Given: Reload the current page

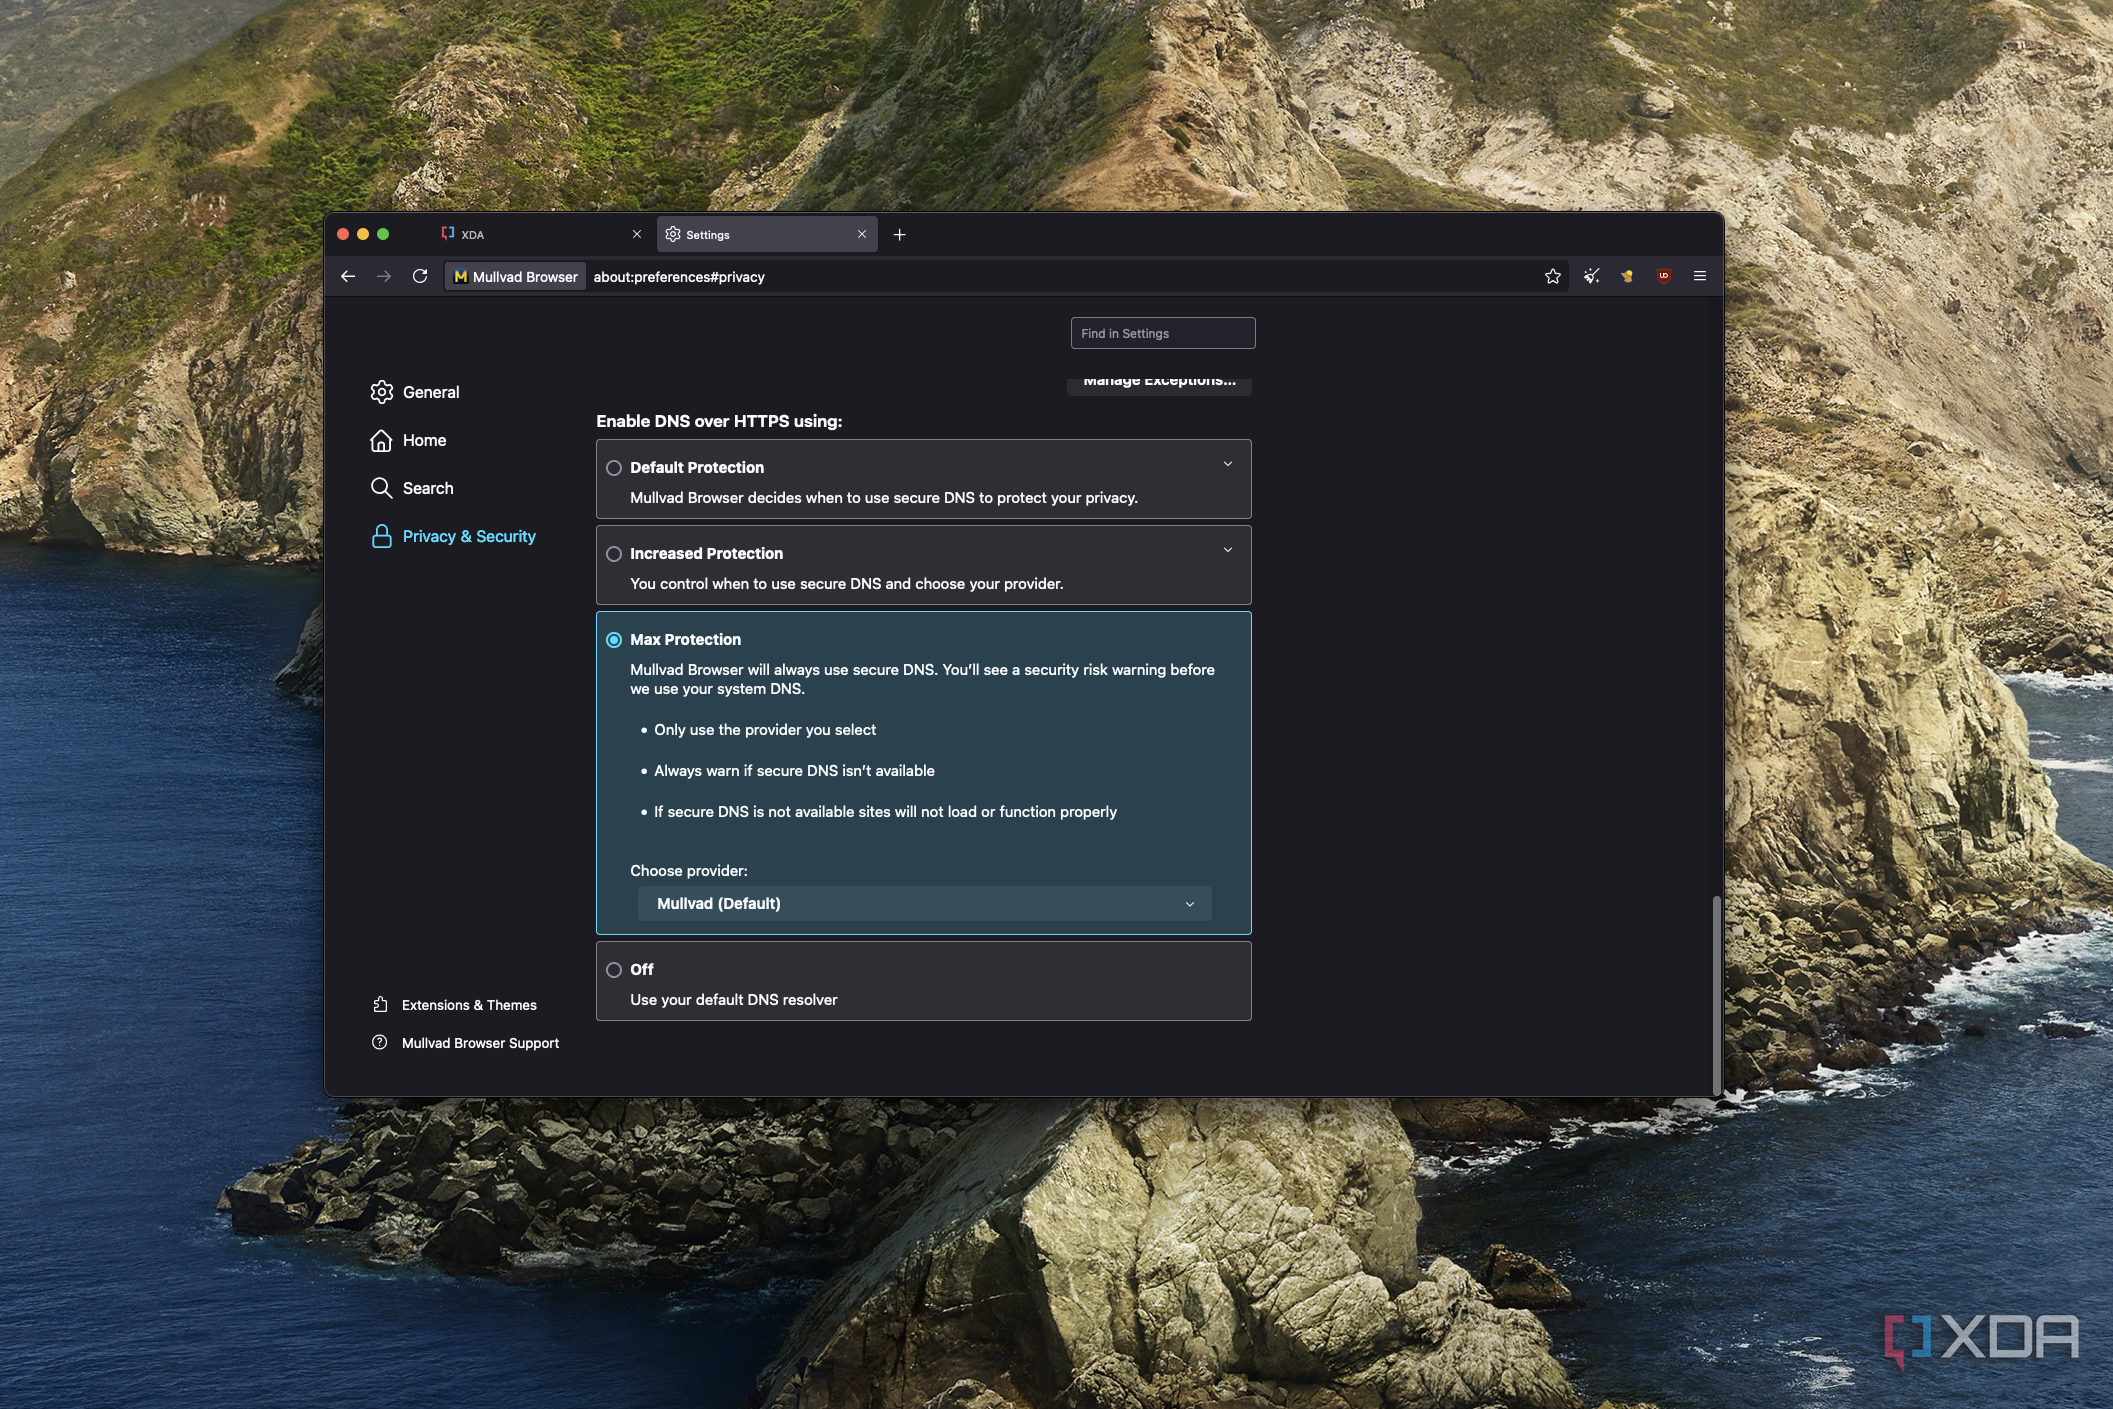Looking at the screenshot, I should pyautogui.click(x=420, y=277).
